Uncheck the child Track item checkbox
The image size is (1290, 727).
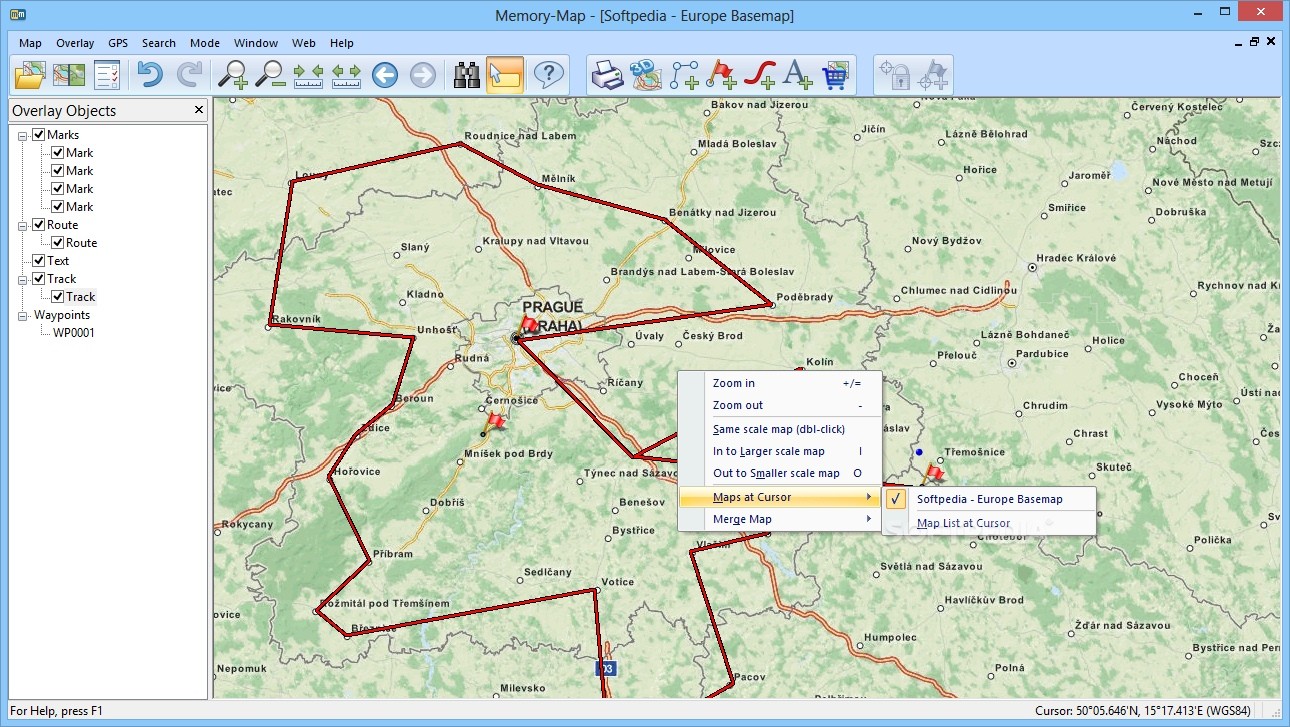(58, 297)
